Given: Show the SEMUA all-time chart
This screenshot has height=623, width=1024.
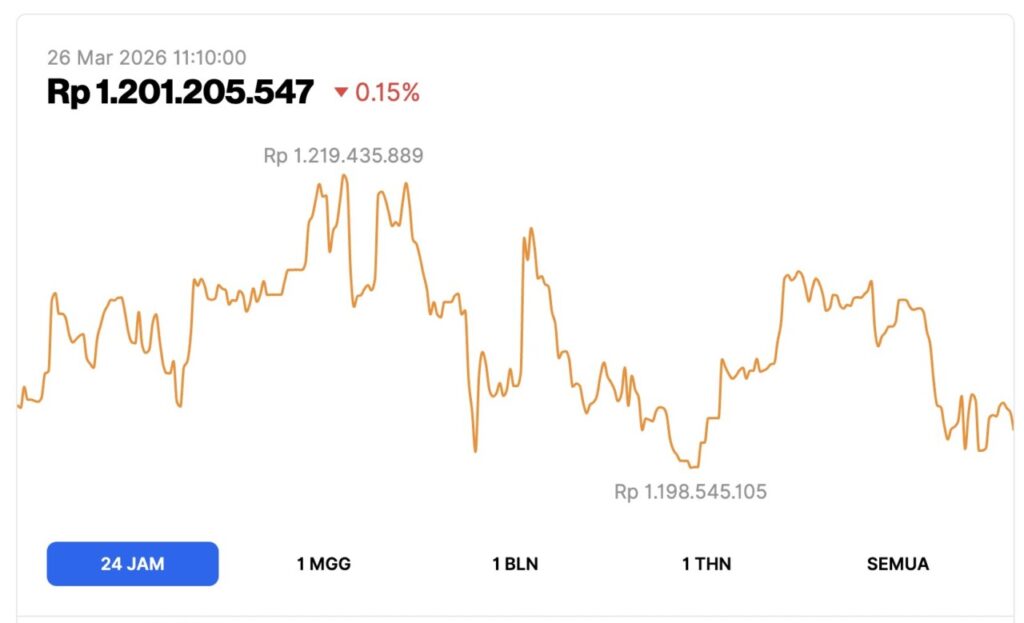Looking at the screenshot, I should [897, 563].
